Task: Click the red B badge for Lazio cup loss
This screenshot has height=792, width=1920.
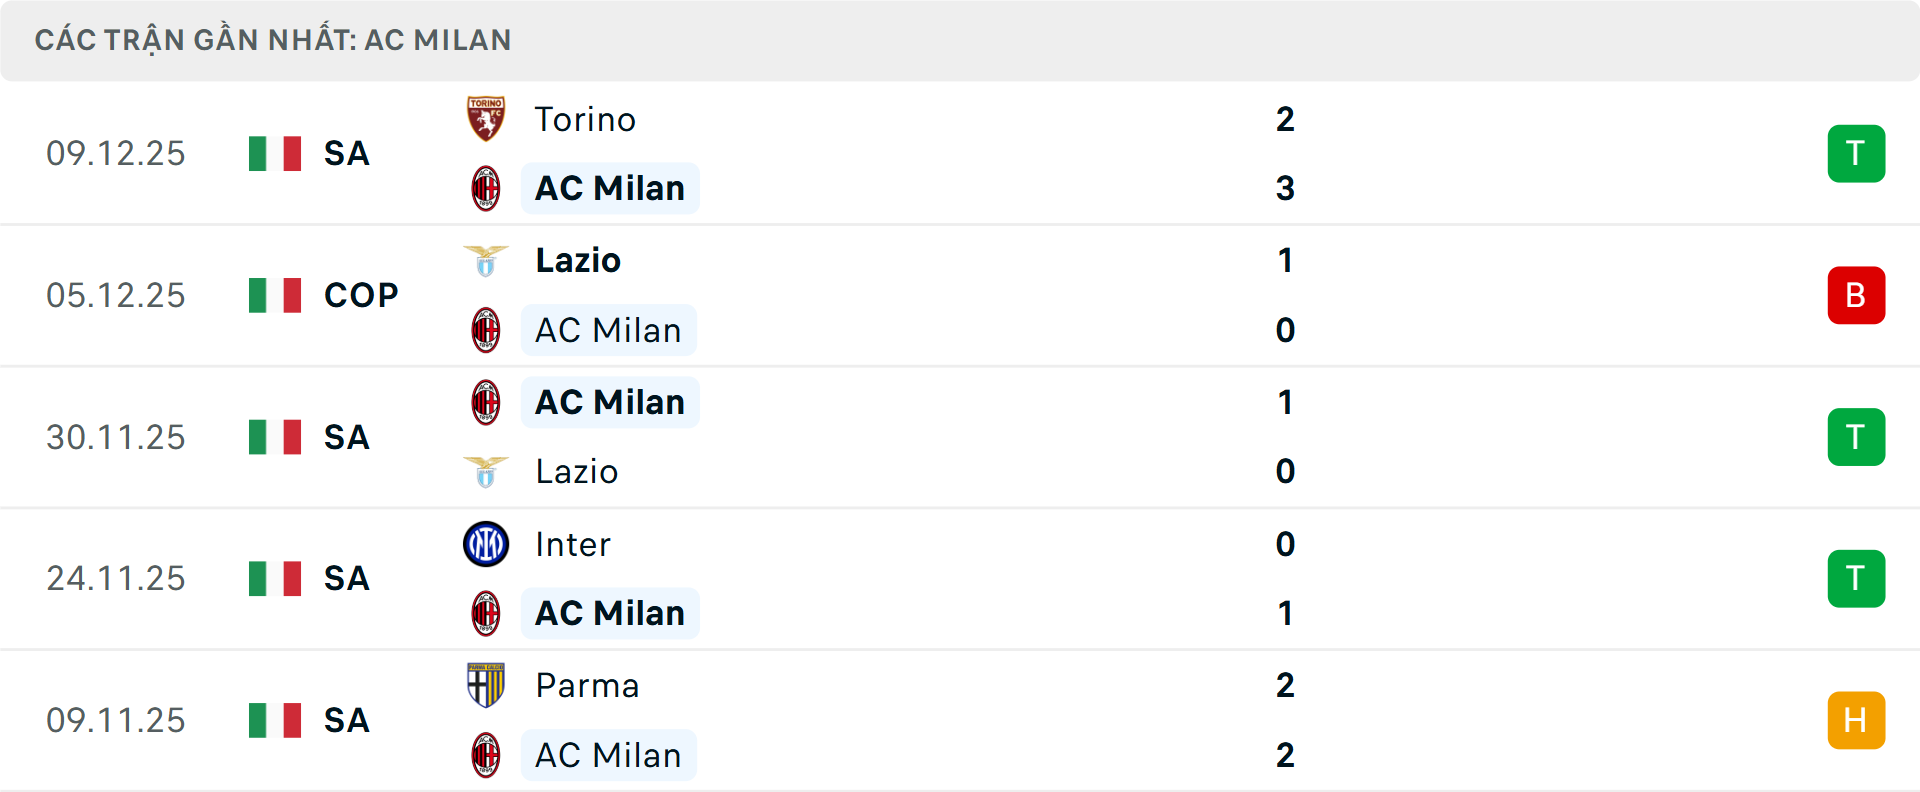Action: pyautogui.click(x=1856, y=295)
